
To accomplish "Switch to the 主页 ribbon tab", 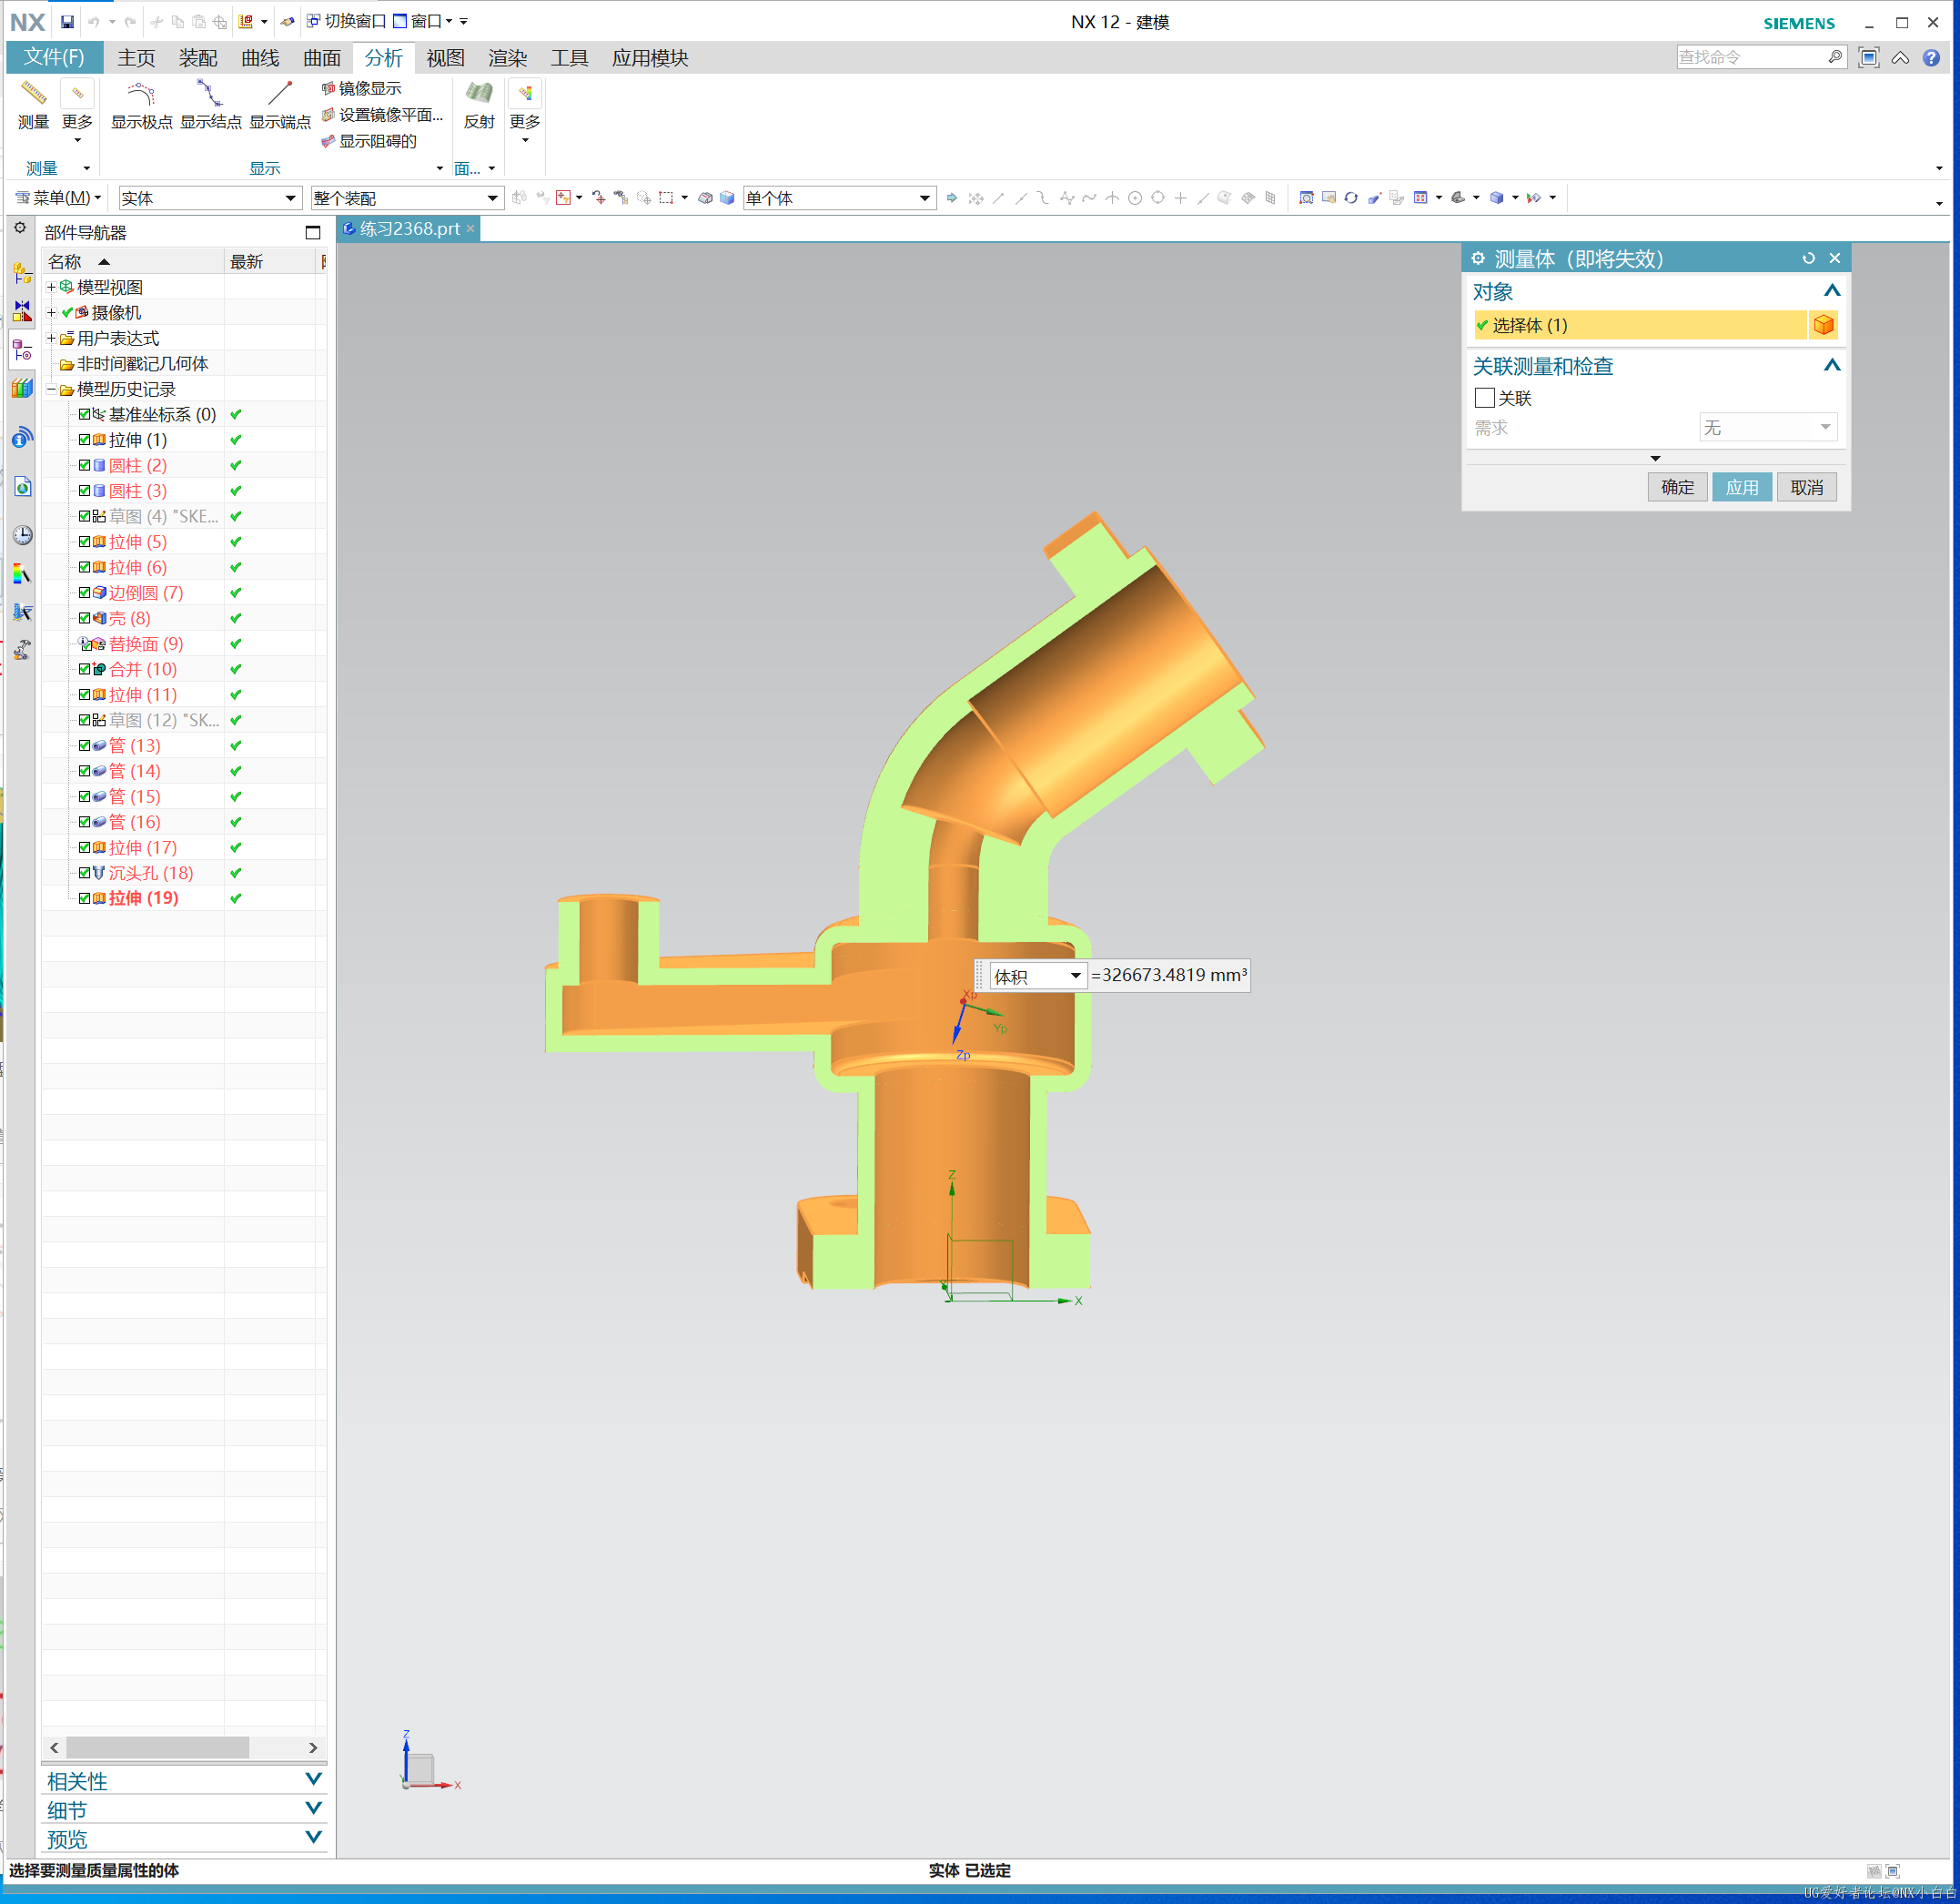I will [x=136, y=58].
